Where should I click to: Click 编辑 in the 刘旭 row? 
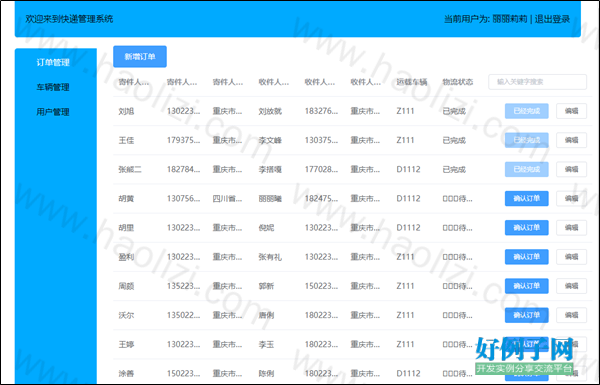click(571, 111)
